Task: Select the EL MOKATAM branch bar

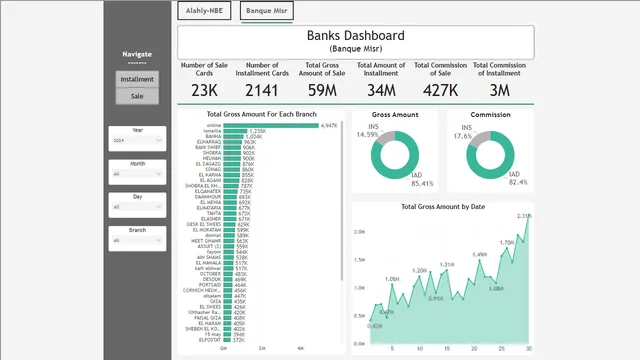Action: [229, 230]
